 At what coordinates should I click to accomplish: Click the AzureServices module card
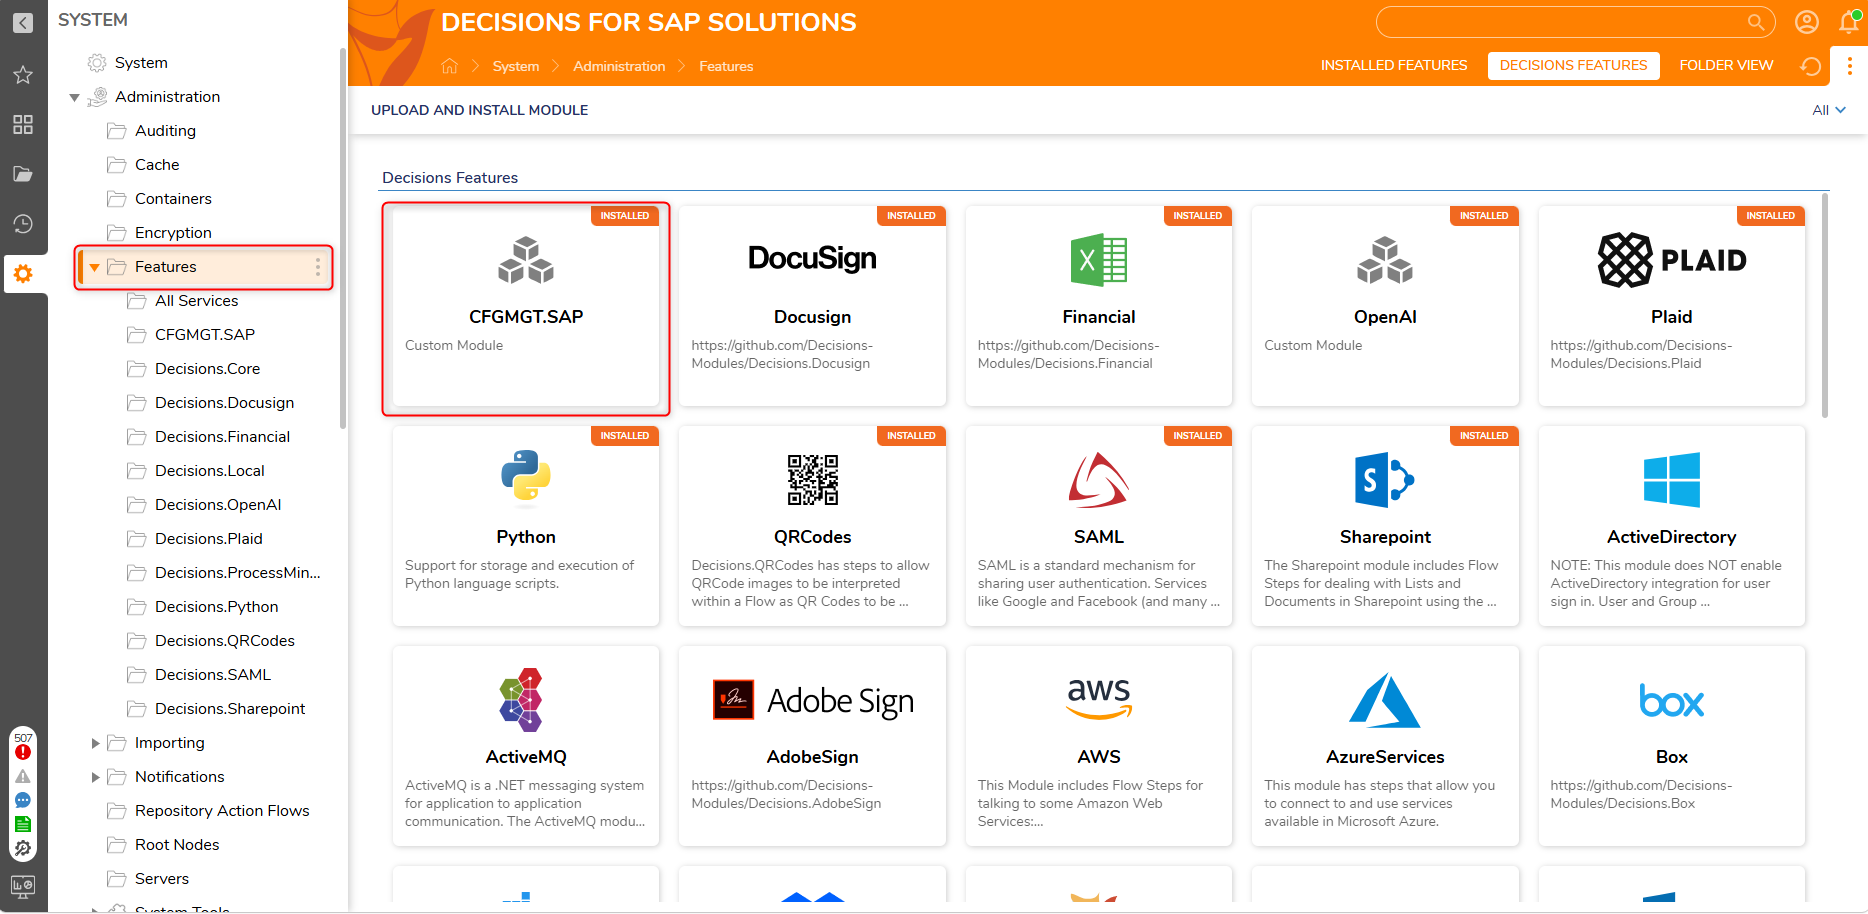1385,746
